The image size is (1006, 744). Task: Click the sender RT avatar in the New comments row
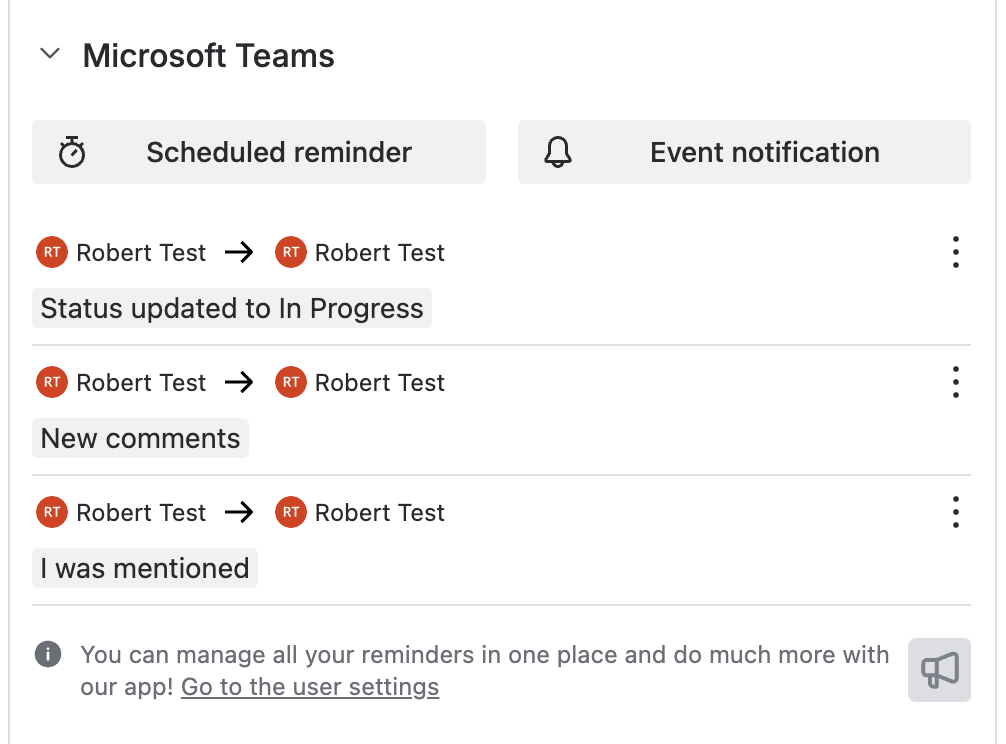tap(52, 382)
